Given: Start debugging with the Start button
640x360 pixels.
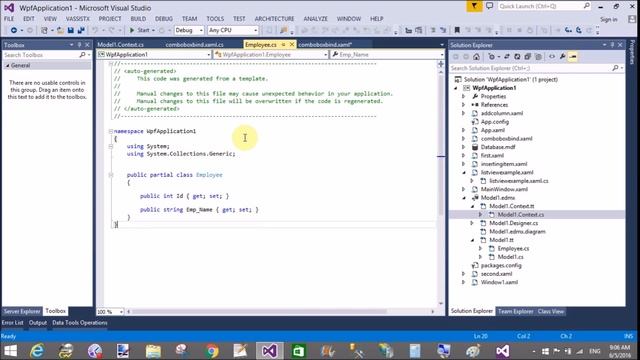Looking at the screenshot, I should click(140, 30).
